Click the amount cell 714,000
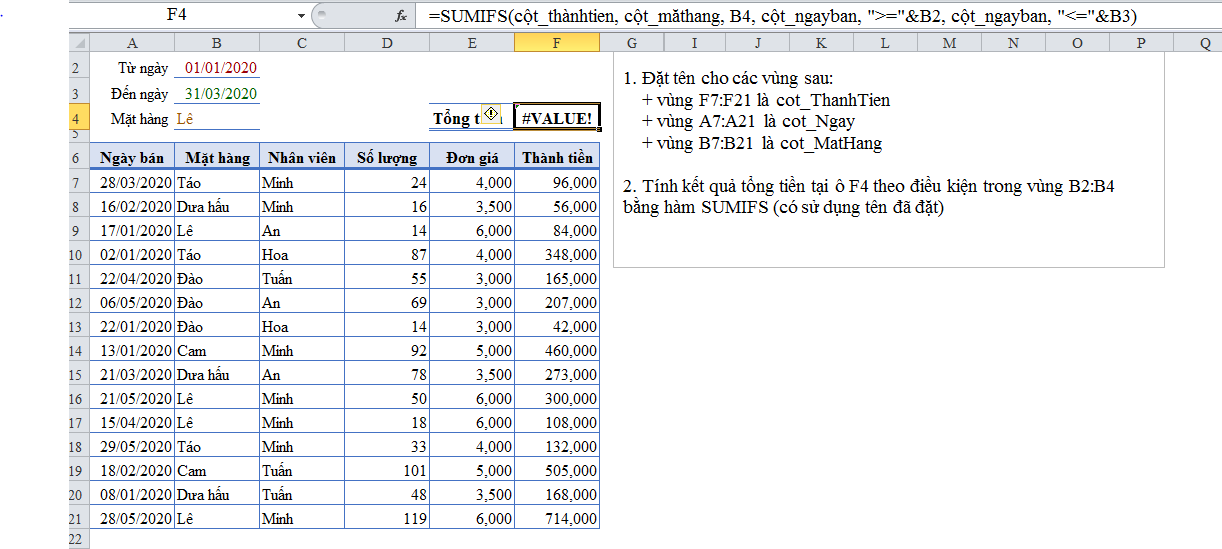Image resolution: width=1222 pixels, height=549 pixels. pyautogui.click(x=557, y=519)
